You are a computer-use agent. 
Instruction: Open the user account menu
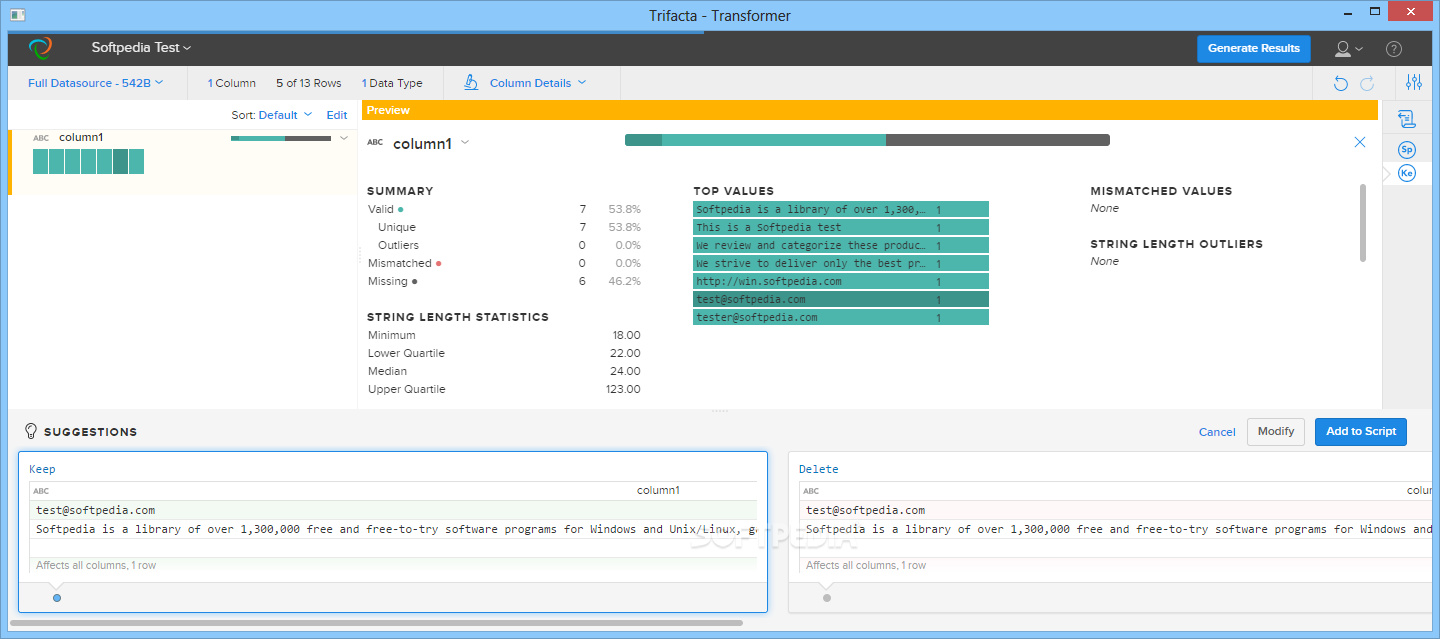(x=1349, y=48)
